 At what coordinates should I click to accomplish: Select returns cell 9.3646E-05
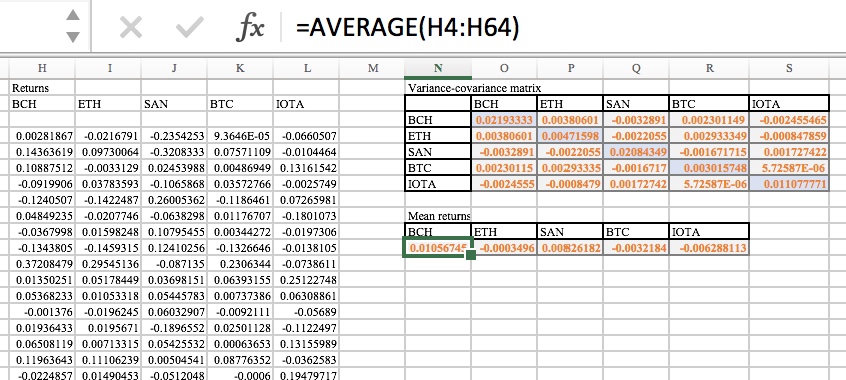coord(240,136)
